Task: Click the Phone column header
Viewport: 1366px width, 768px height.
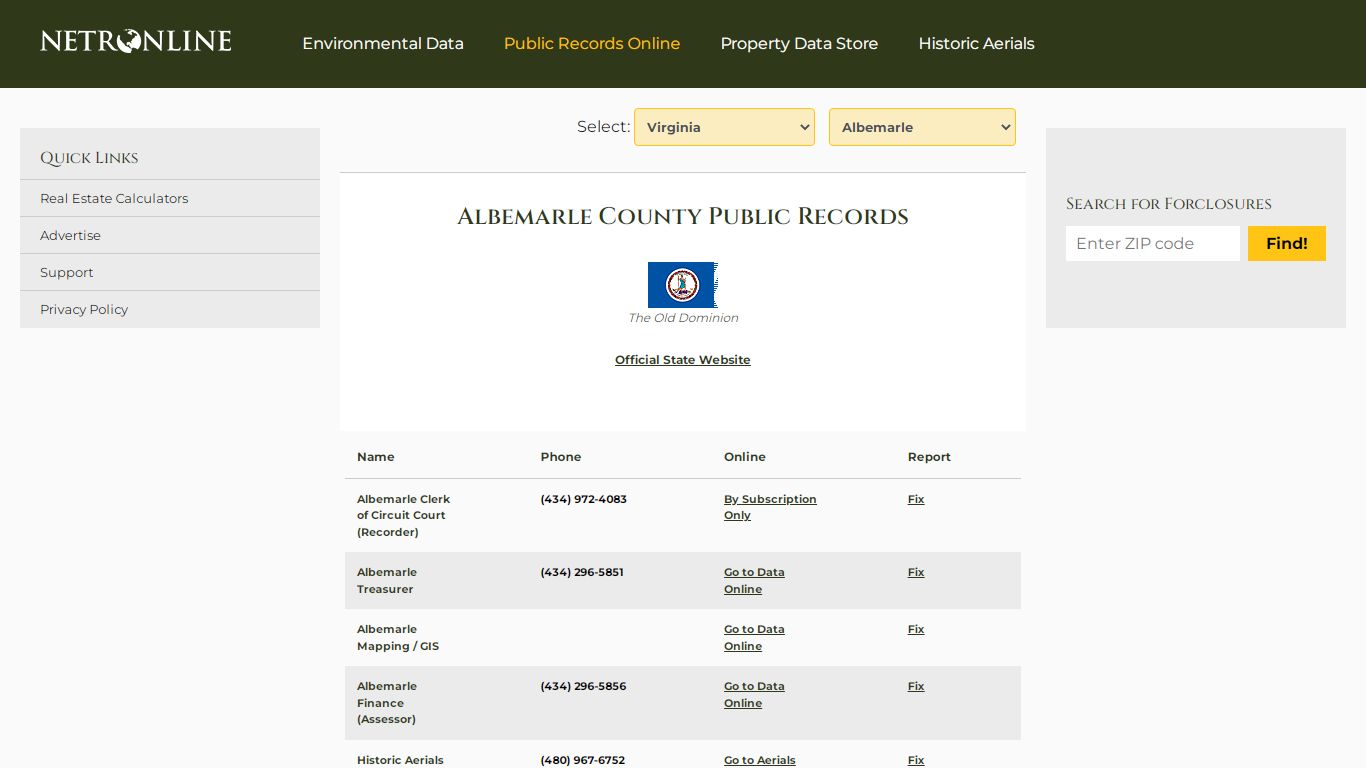Action: pyautogui.click(x=561, y=457)
